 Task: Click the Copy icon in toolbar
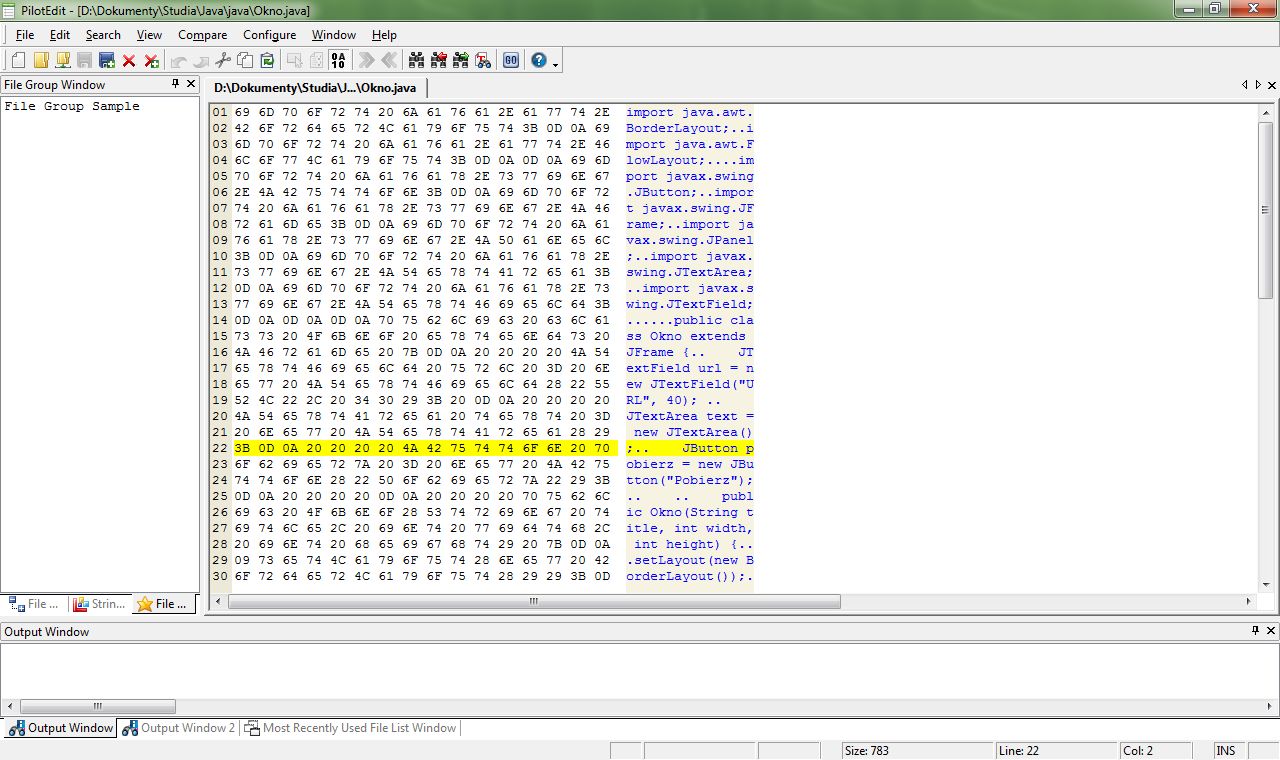coord(245,61)
